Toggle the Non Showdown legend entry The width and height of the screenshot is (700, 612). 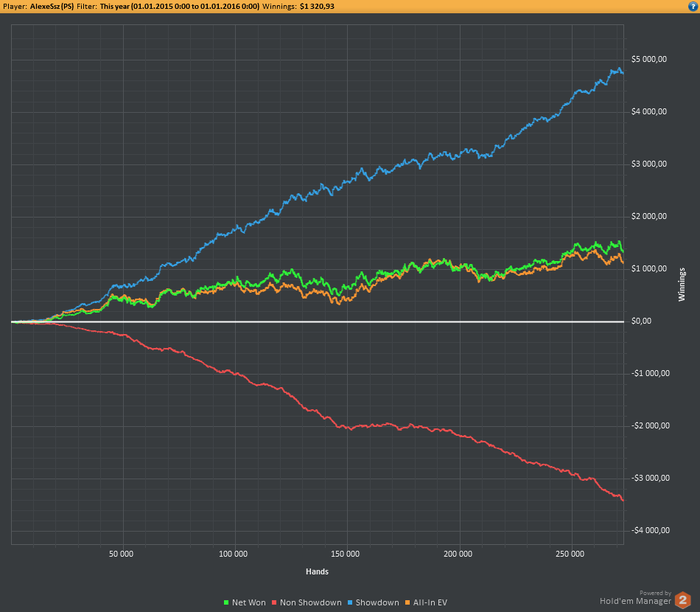[307, 603]
